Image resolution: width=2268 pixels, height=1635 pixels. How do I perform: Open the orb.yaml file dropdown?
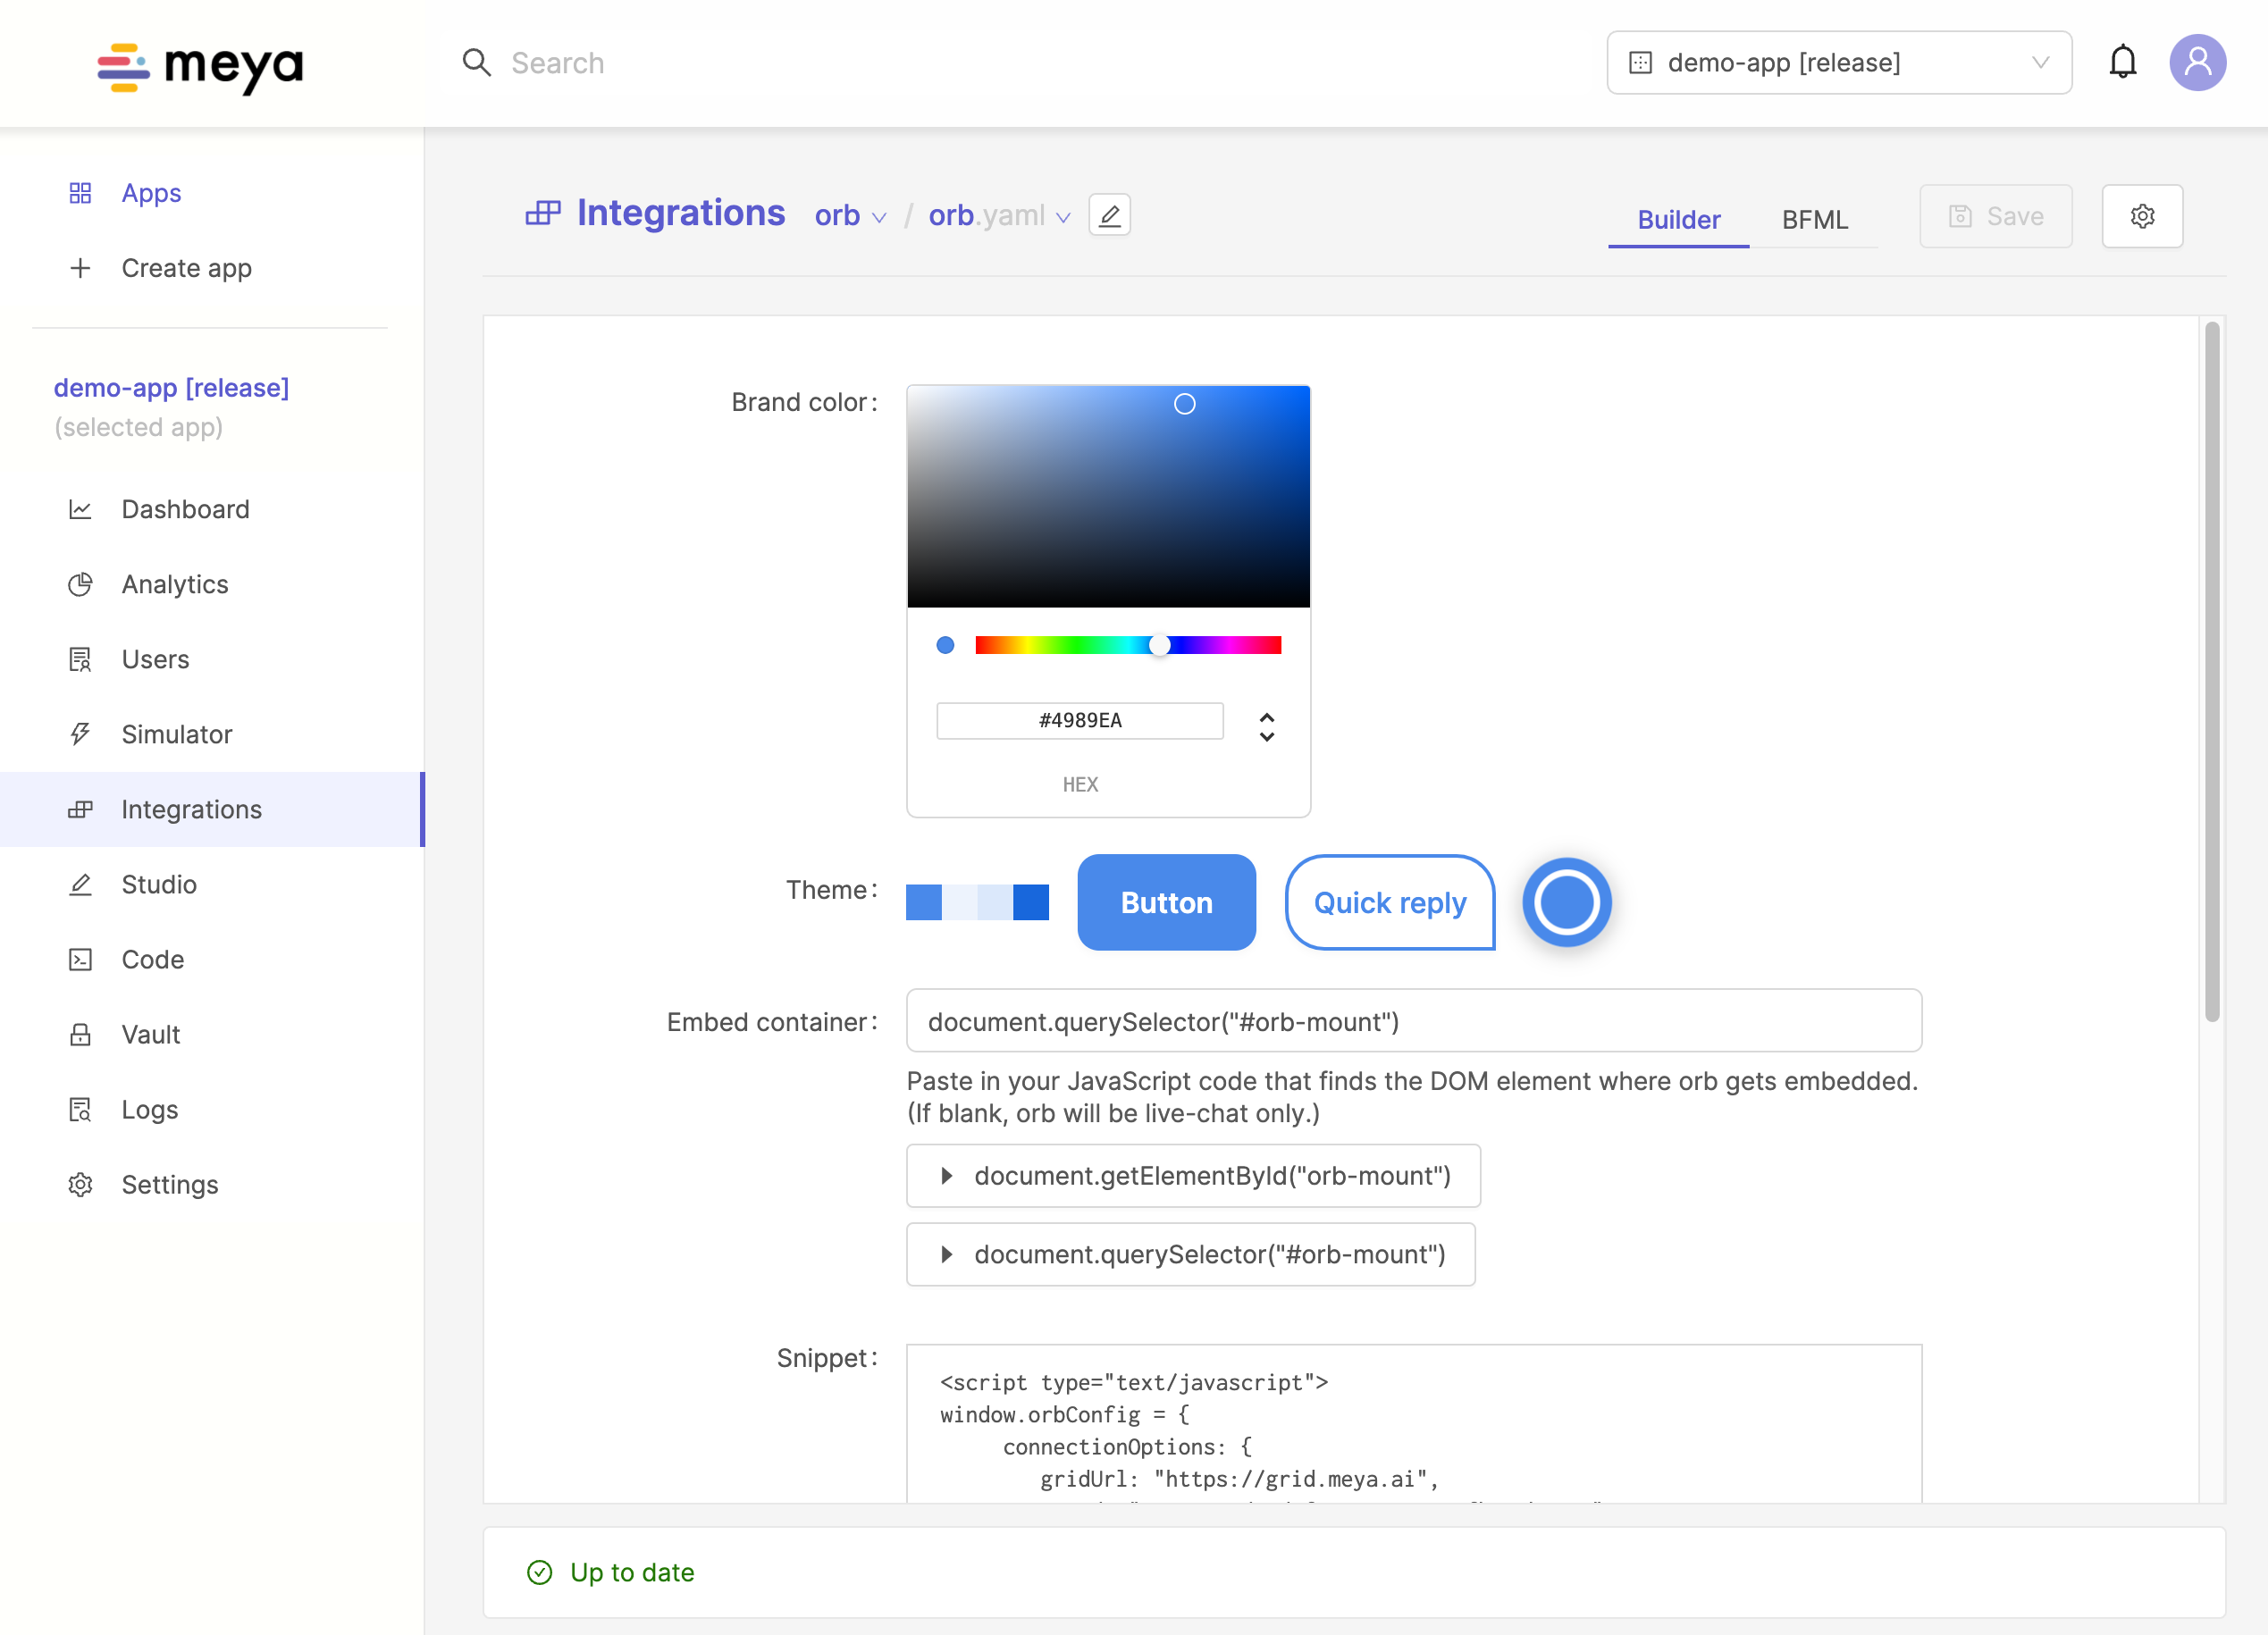[x=999, y=216]
